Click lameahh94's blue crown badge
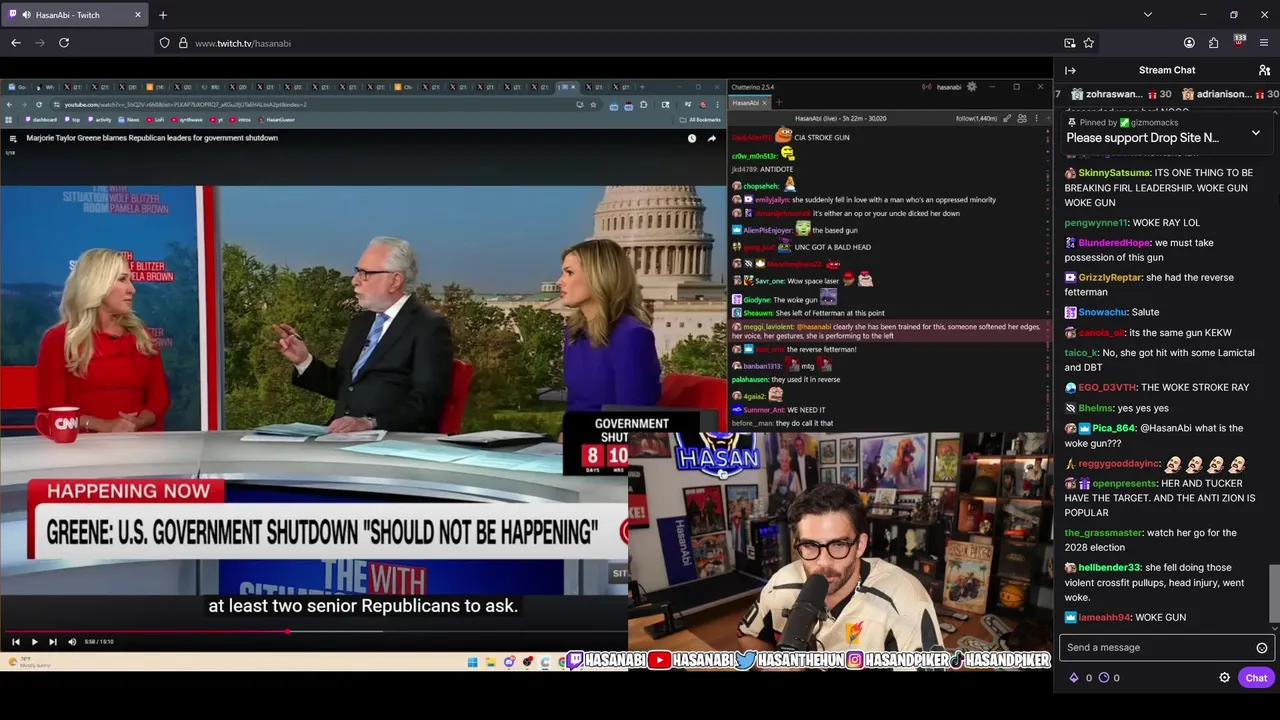 (x=1070, y=618)
